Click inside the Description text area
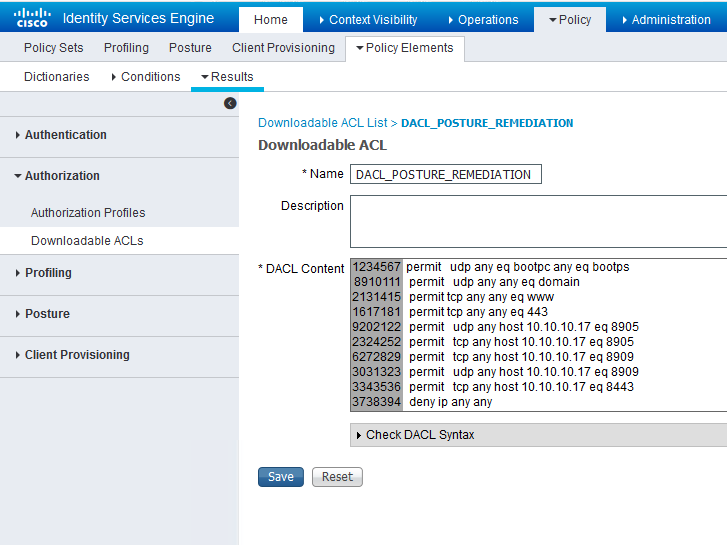This screenshot has width=727, height=545. click(x=538, y=221)
